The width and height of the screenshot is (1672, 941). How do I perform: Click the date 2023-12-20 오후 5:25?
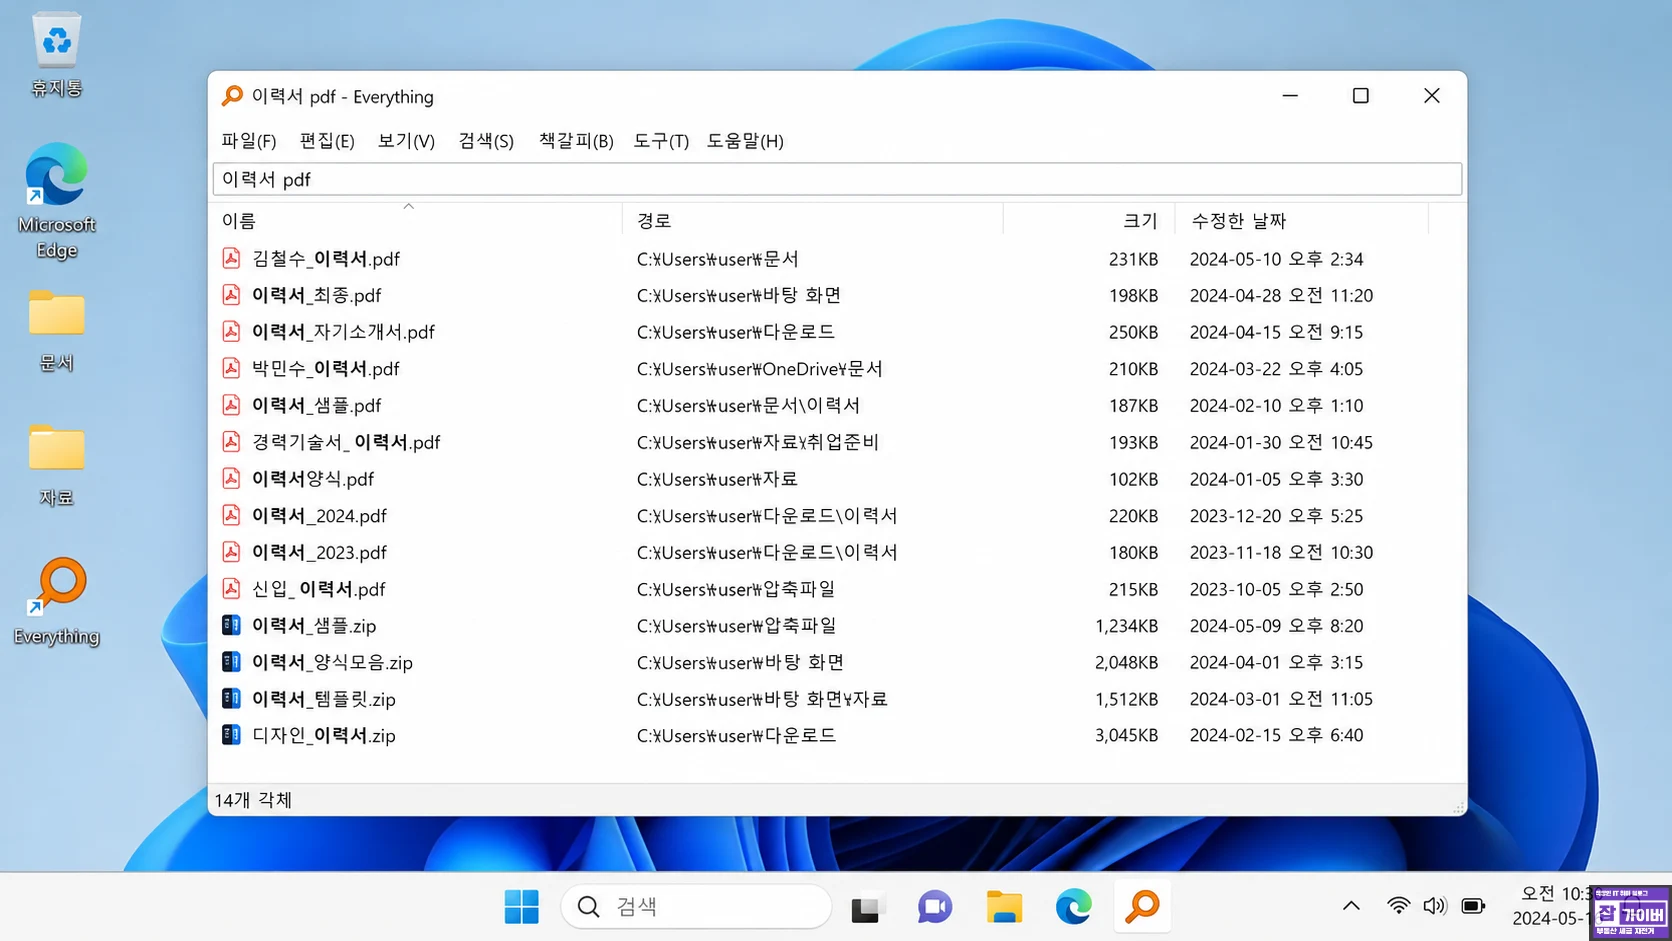coord(1276,516)
